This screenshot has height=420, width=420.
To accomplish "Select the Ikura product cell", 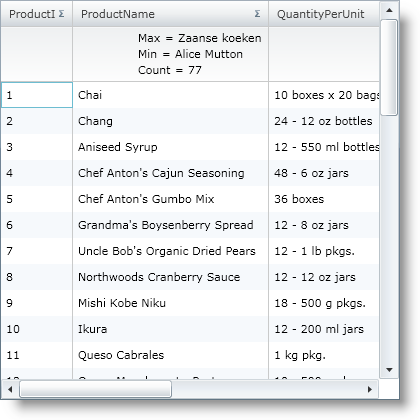I will [171, 329].
